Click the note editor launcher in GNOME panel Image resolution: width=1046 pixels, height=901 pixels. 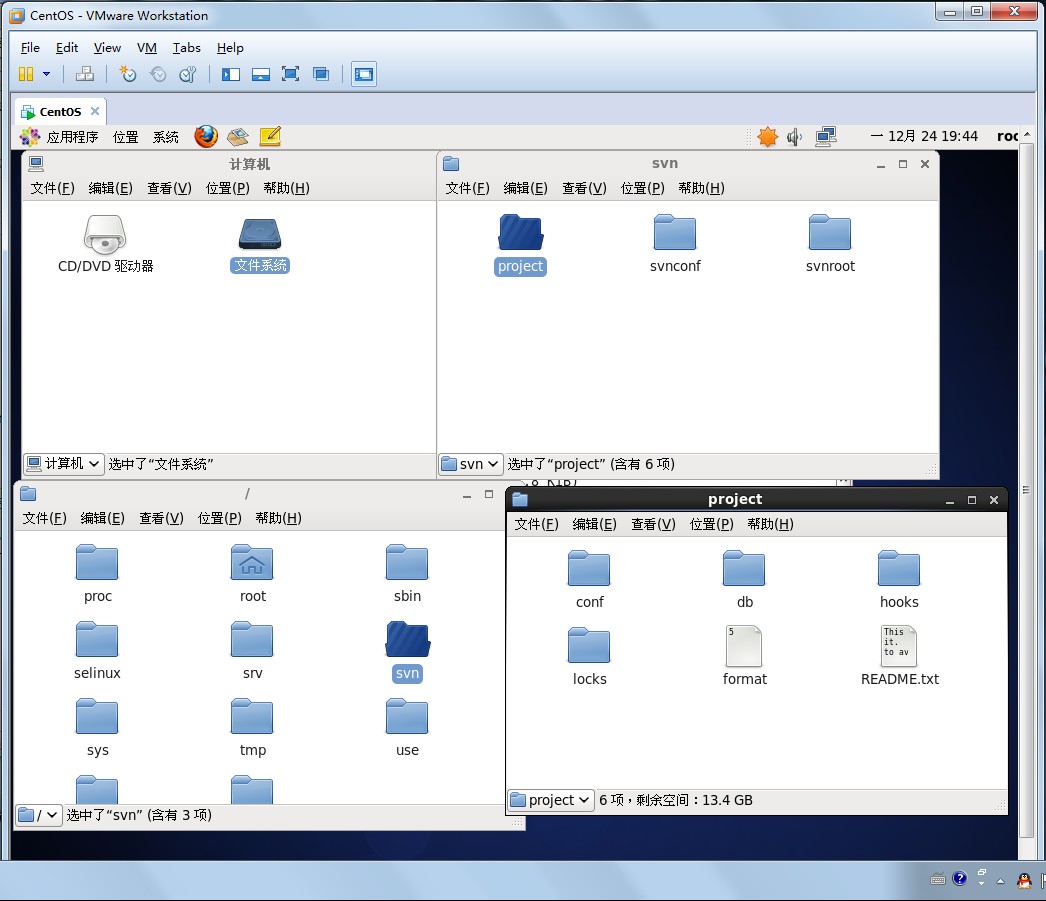tap(270, 136)
